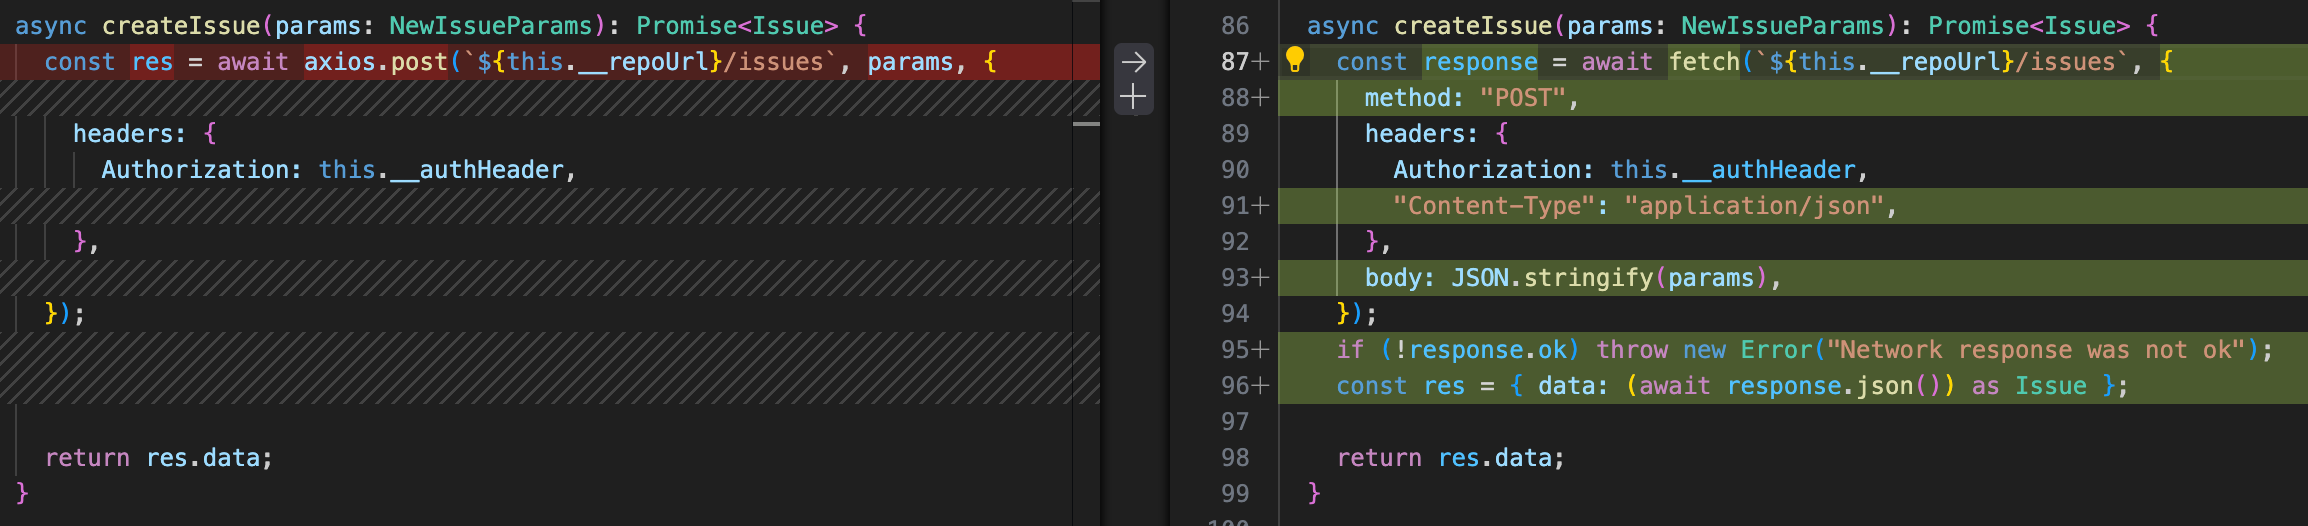Screen dimensions: 2308x526
Task: Click the plus icon under the revert arrow
Action: click(1133, 97)
